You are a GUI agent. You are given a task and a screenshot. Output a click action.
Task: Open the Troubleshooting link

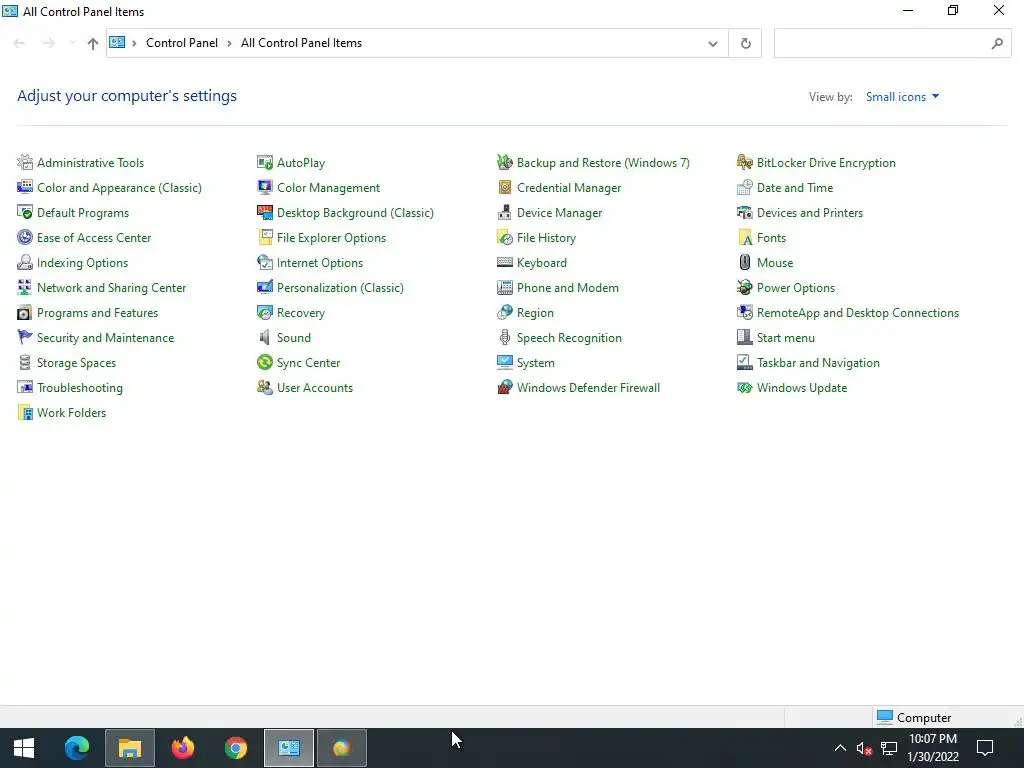(80, 388)
